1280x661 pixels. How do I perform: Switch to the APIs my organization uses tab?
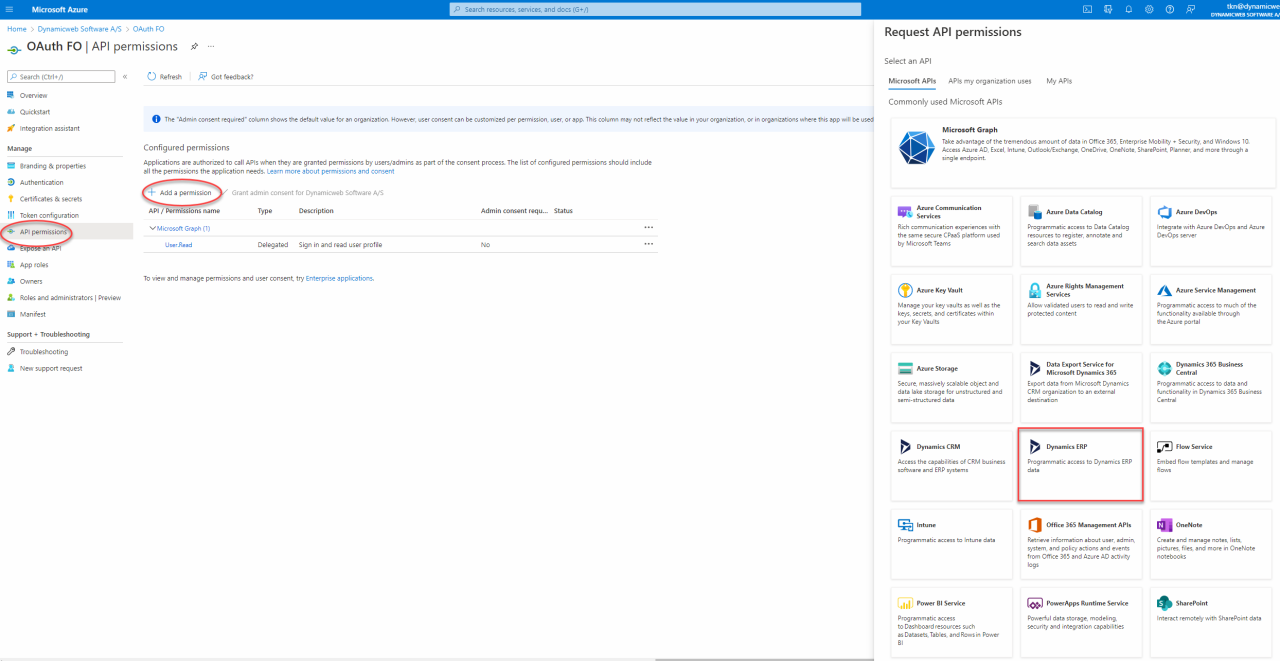click(x=989, y=81)
